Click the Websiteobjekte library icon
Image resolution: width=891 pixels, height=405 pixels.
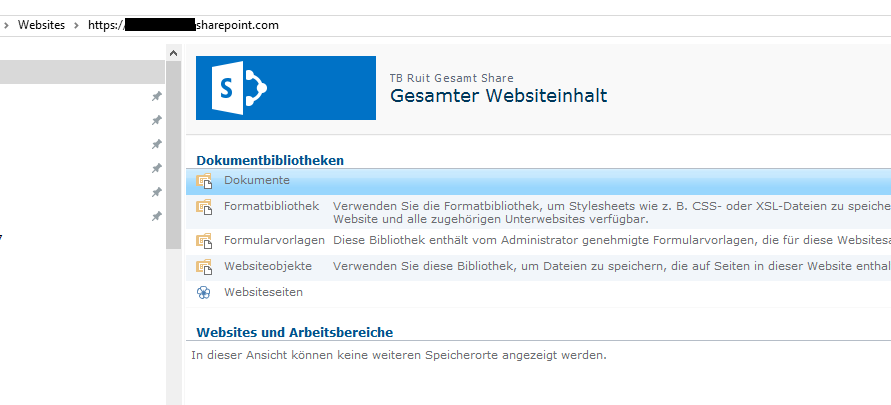pos(204,267)
